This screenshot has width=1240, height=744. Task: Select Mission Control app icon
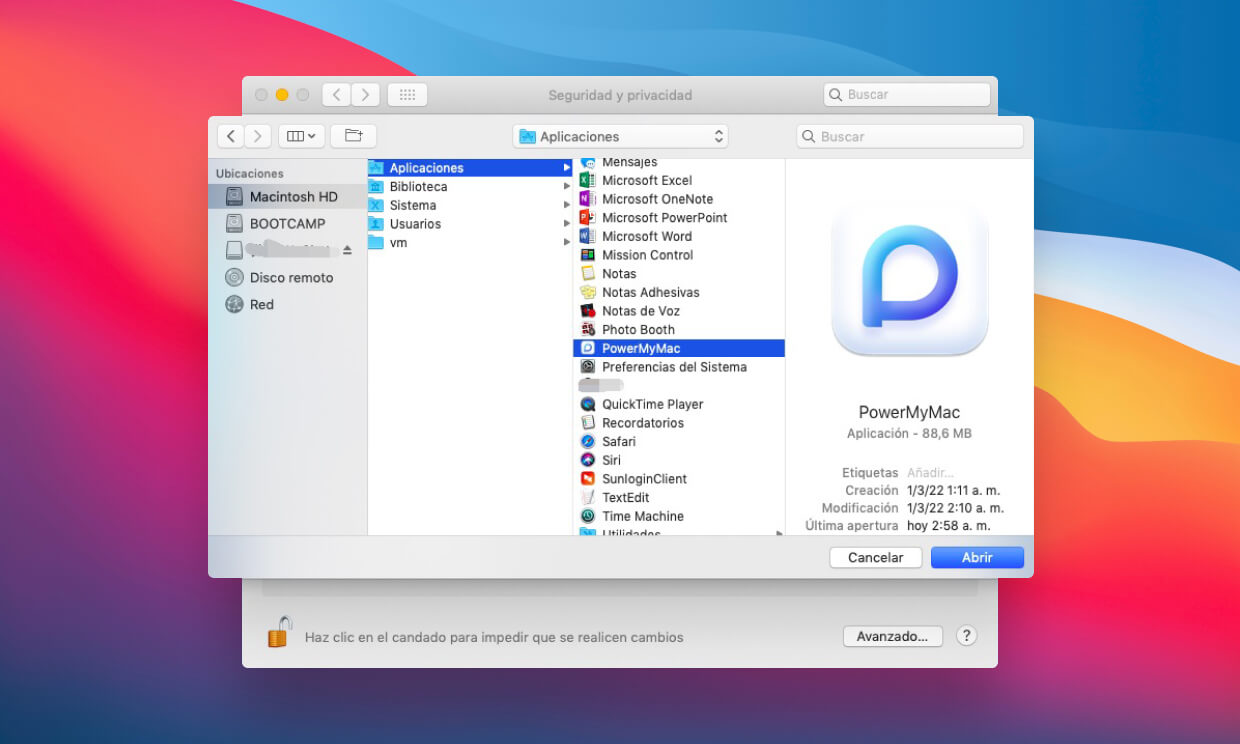588,255
